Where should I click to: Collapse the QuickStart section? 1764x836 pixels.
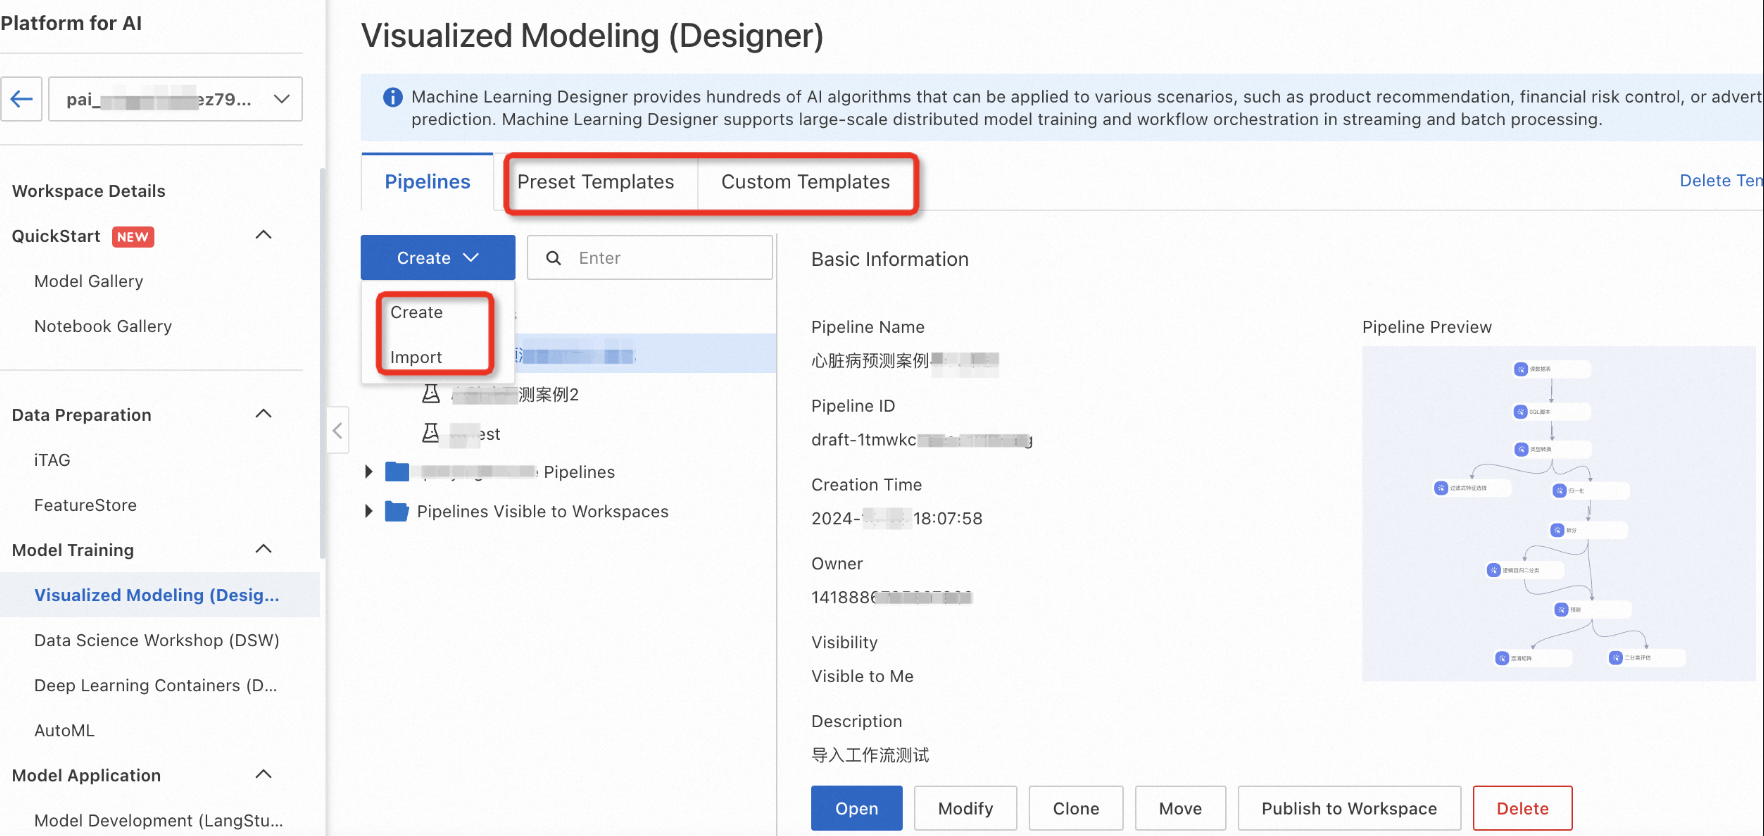(264, 235)
